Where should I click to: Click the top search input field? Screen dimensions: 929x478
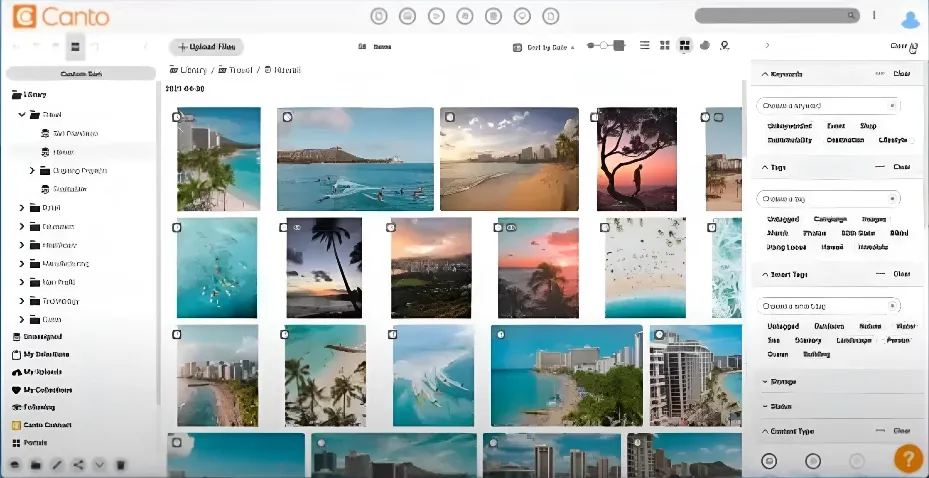777,15
